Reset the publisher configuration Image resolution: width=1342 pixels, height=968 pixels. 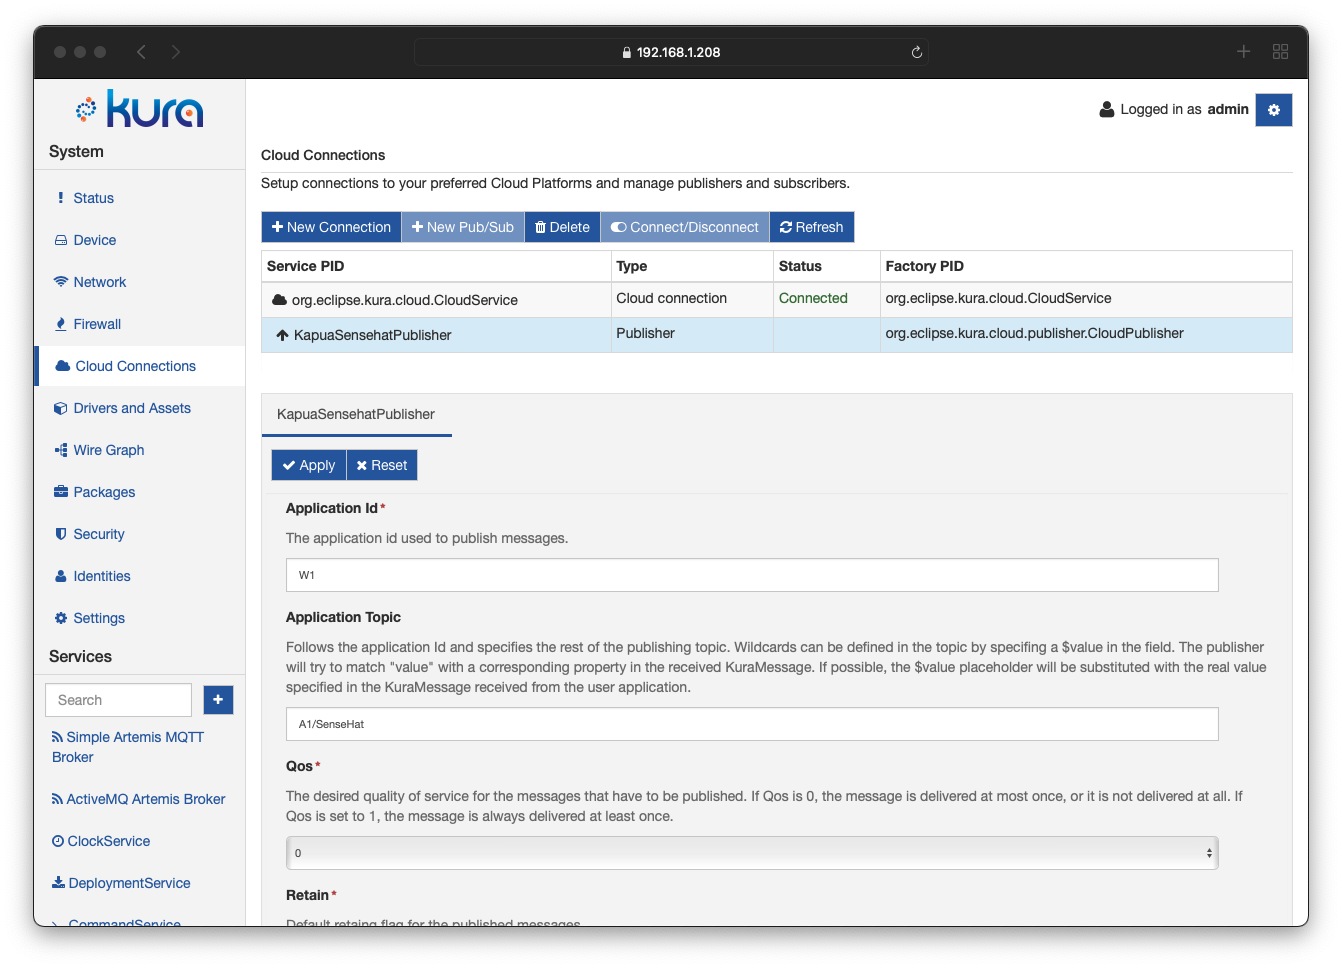(x=382, y=465)
